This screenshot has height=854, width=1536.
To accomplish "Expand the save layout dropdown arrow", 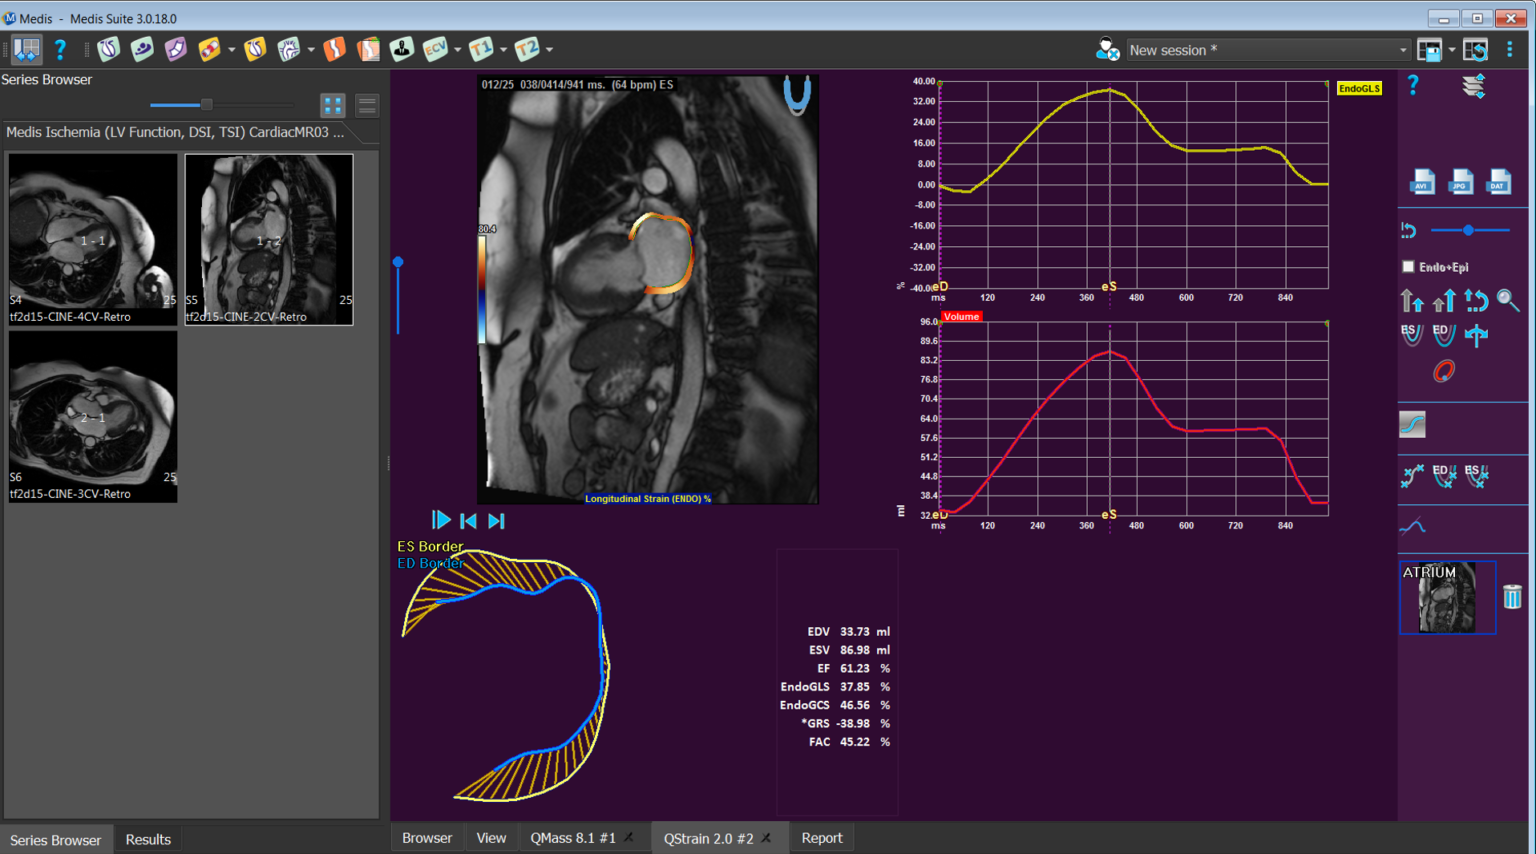I will [1452, 50].
